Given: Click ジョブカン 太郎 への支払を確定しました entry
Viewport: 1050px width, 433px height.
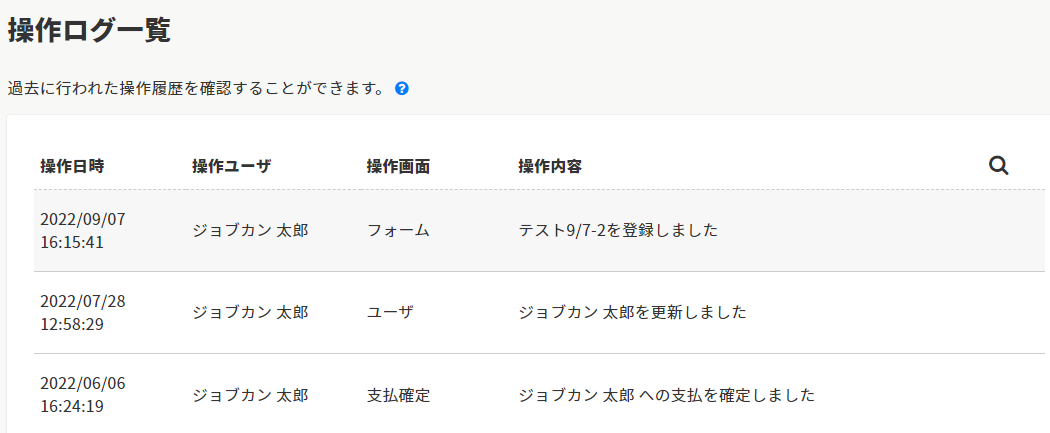Looking at the screenshot, I should (666, 395).
